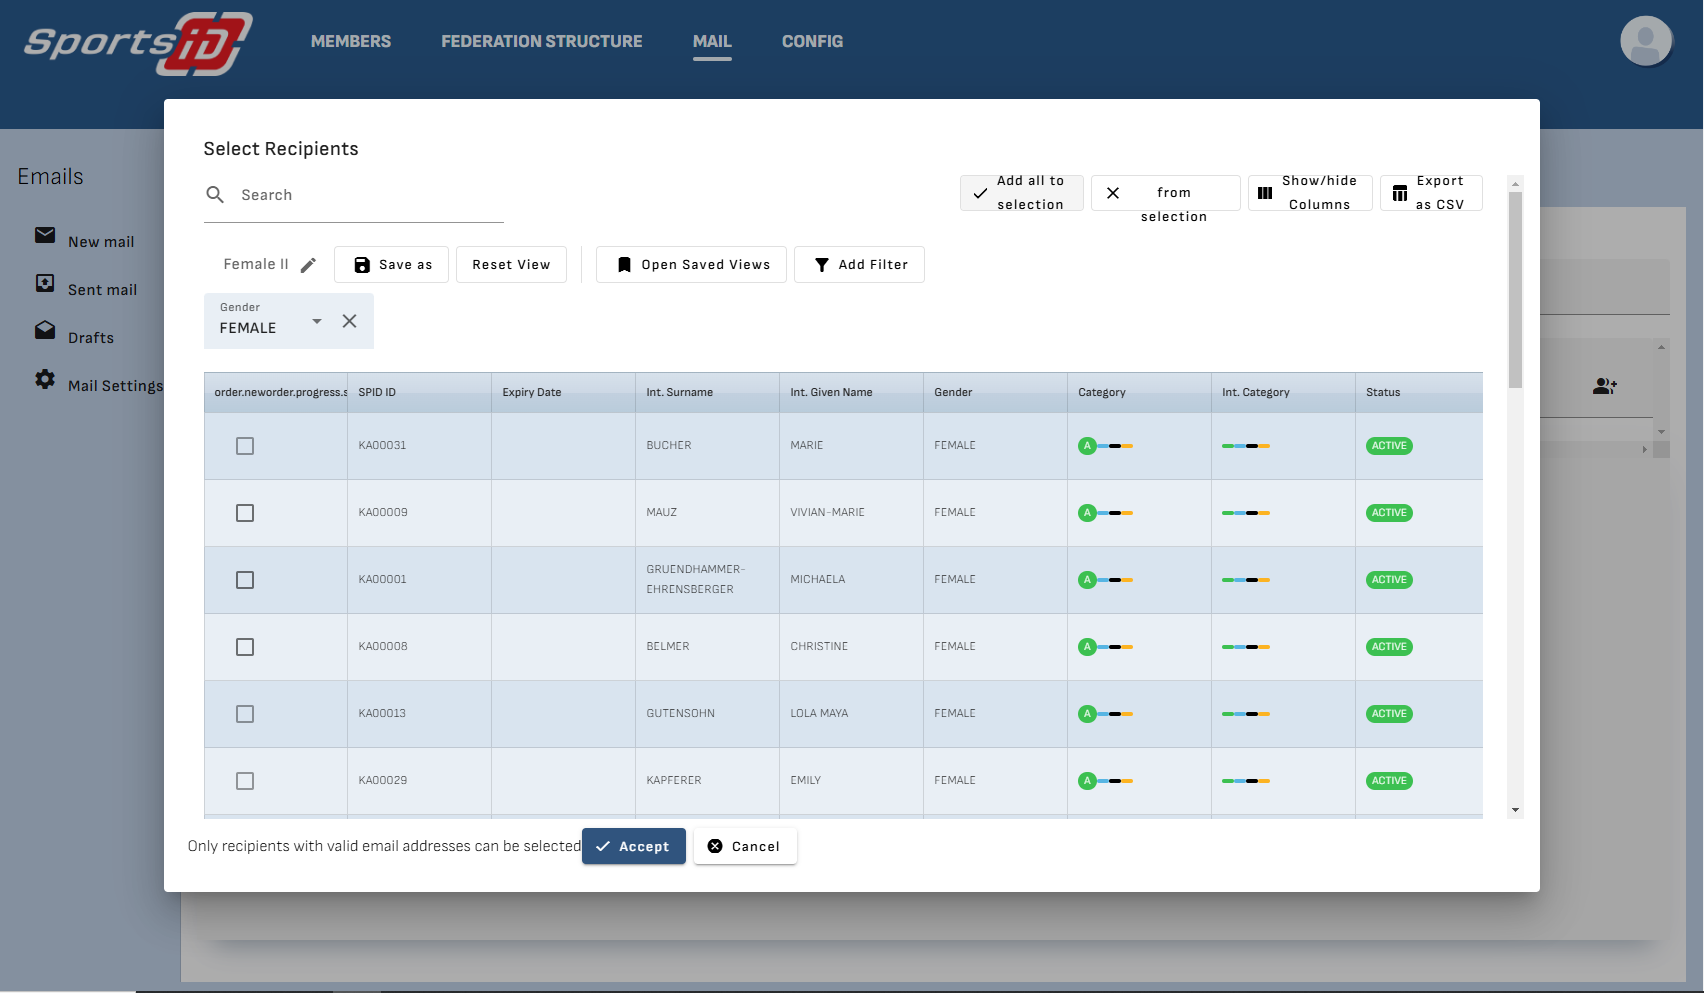
Task: Click the user avatar icon
Action: click(1645, 42)
